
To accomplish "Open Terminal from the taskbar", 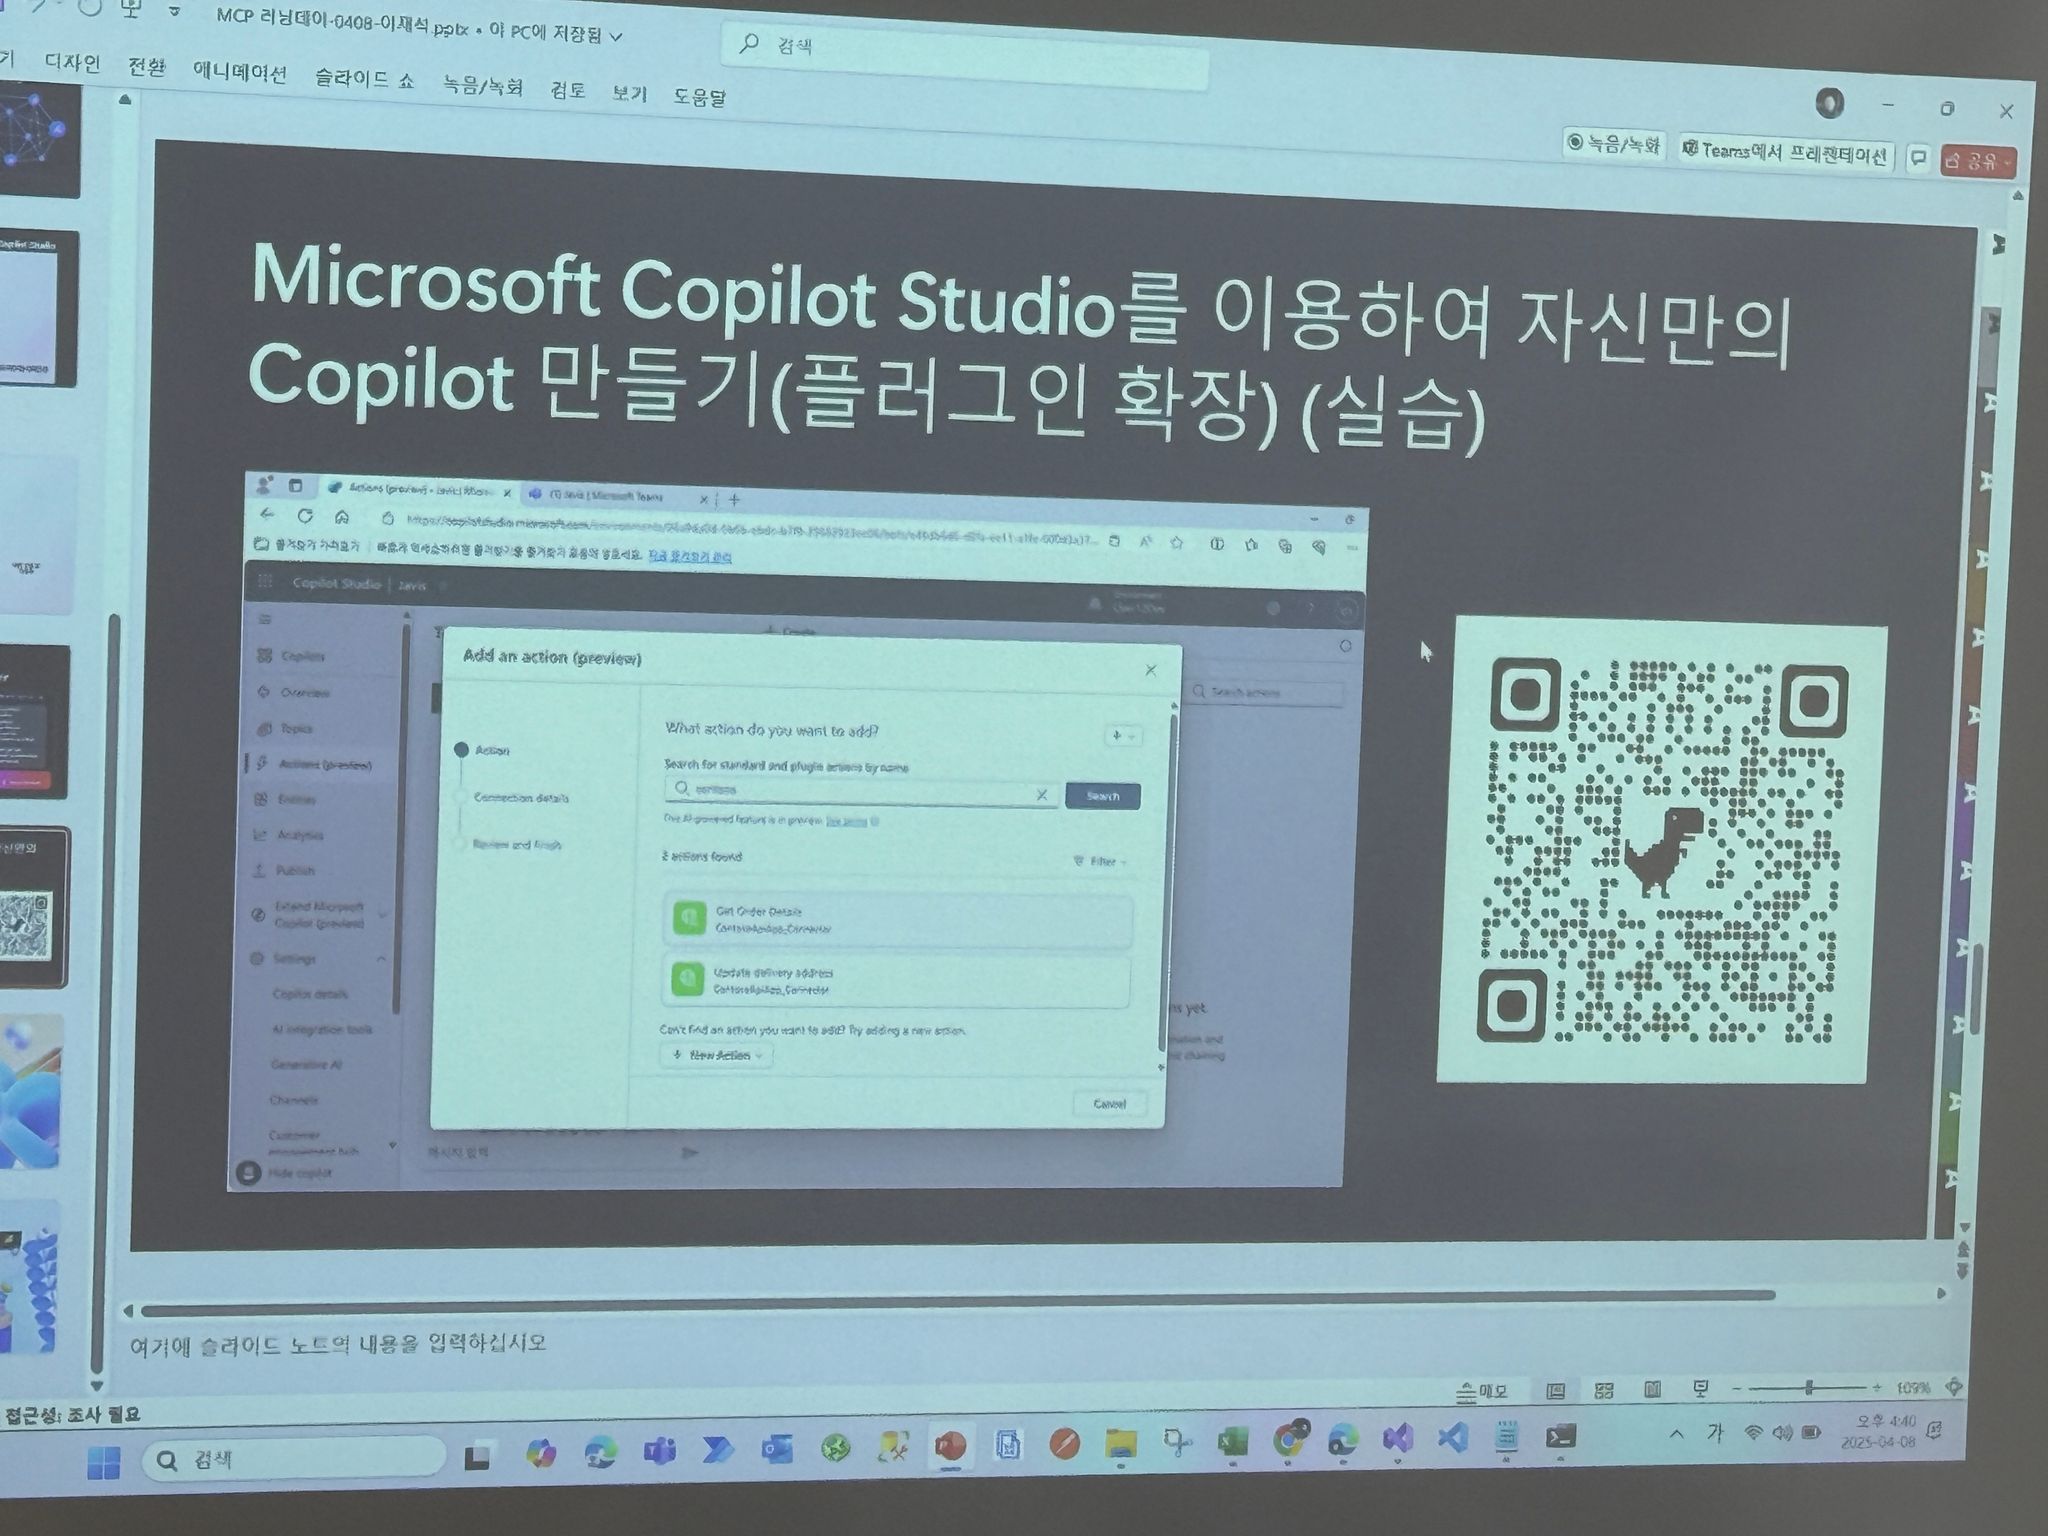I will [x=1561, y=1437].
